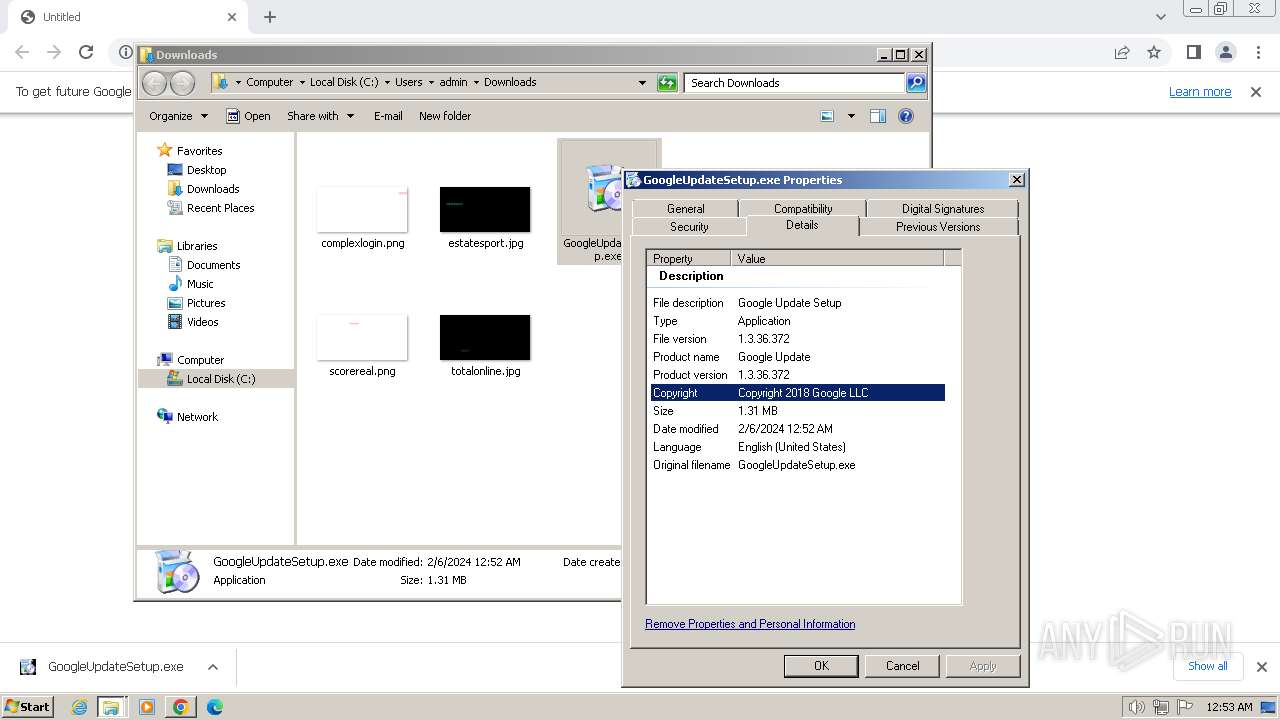Click Show all downloads button
Image resolution: width=1280 pixels, height=720 pixels.
tap(1207, 666)
